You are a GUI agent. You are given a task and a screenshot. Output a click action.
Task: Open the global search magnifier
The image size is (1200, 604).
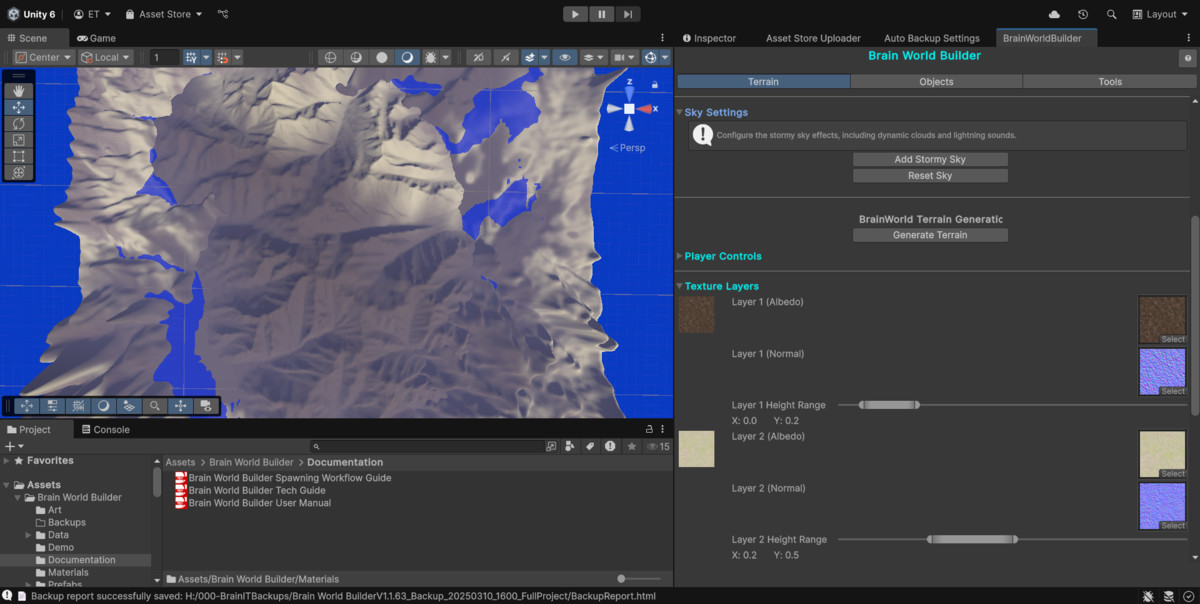click(x=1112, y=14)
